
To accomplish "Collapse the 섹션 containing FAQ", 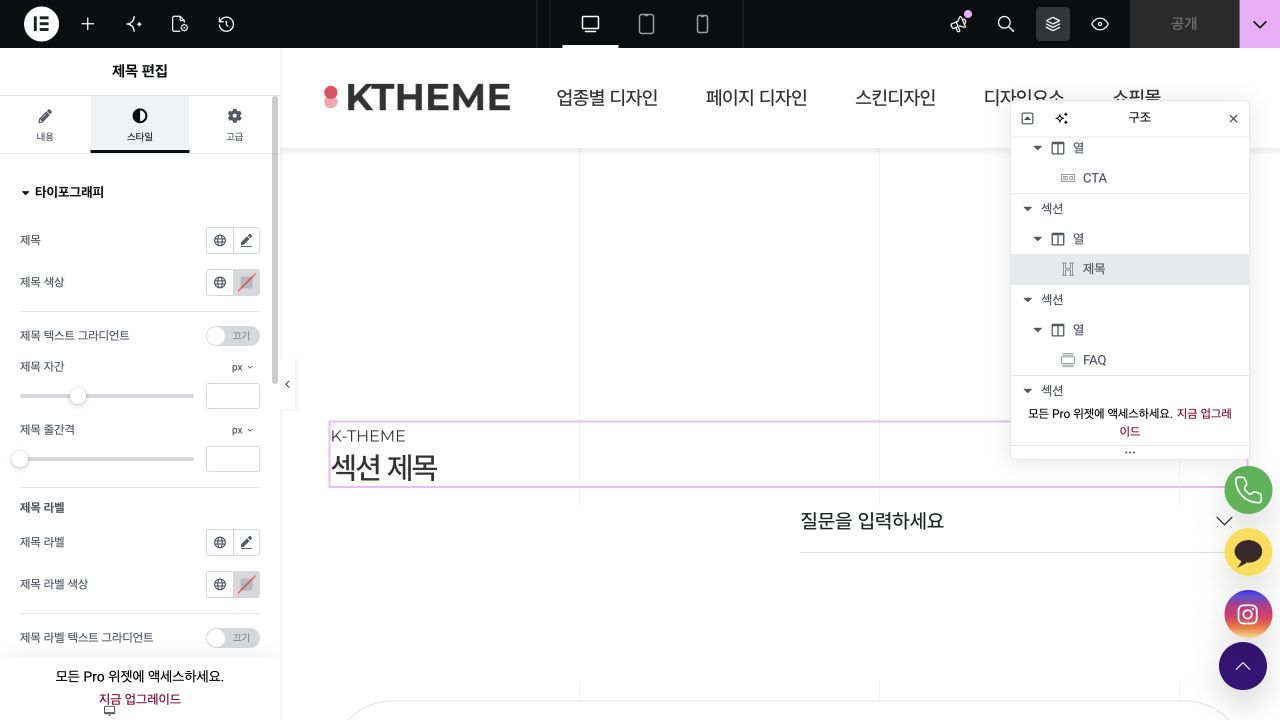I will click(1027, 300).
